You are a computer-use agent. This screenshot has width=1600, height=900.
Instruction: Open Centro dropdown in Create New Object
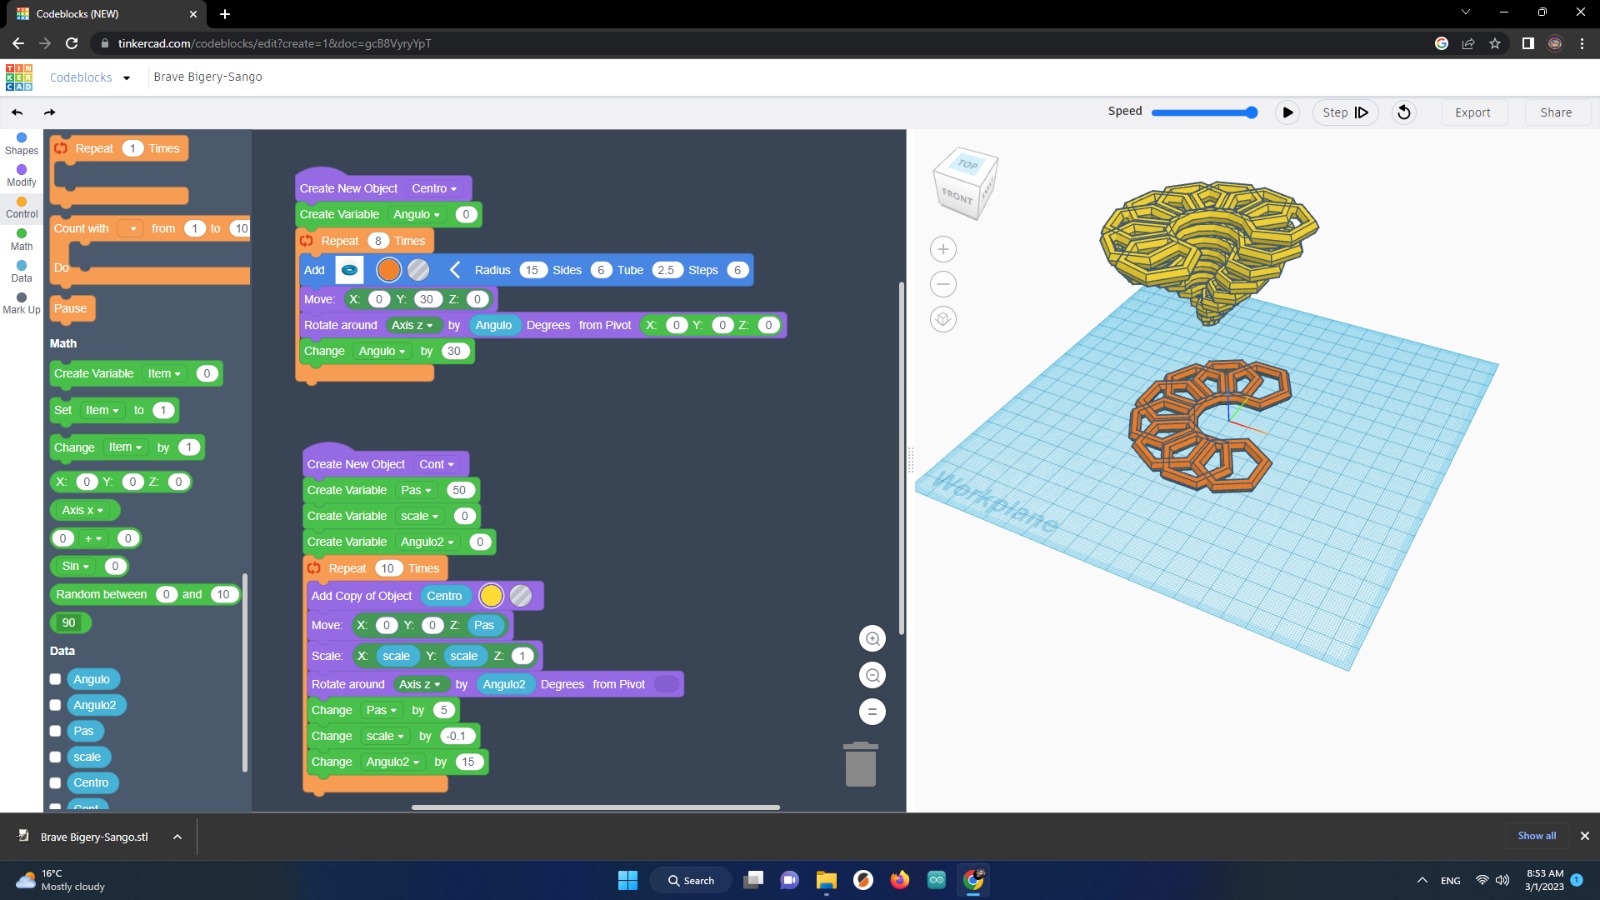pos(434,188)
